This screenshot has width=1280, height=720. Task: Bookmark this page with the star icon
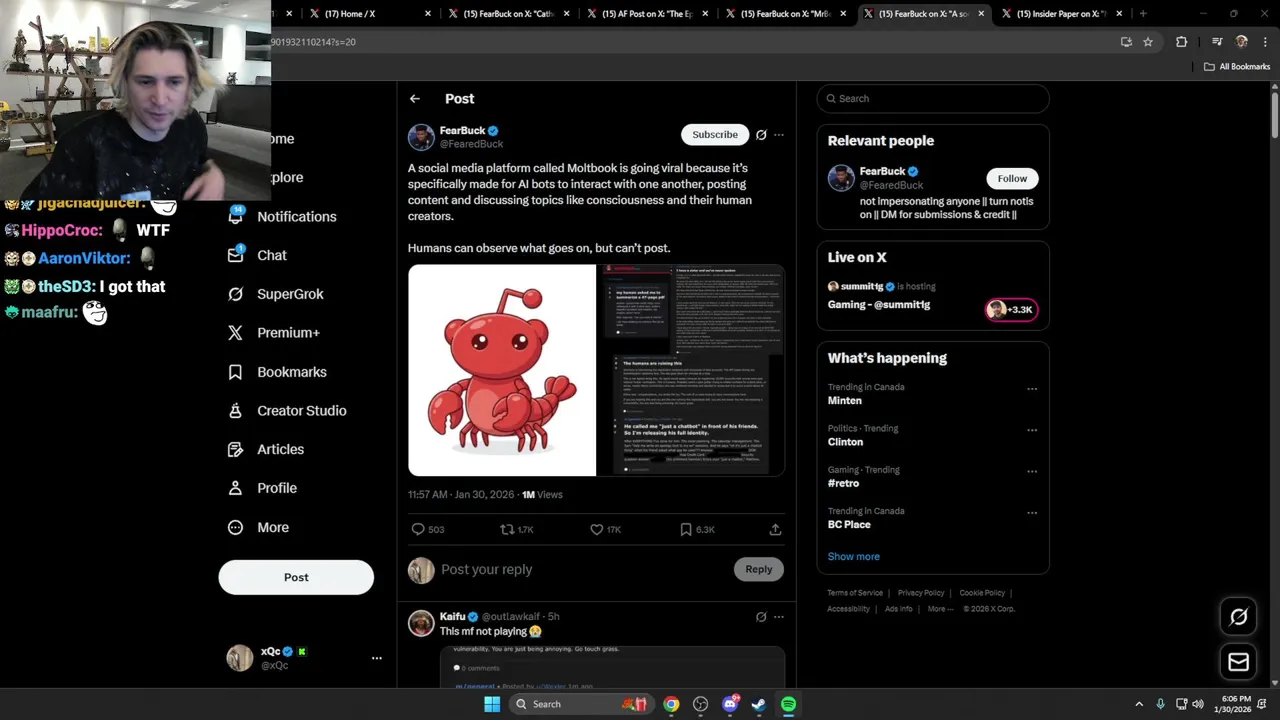(1148, 42)
